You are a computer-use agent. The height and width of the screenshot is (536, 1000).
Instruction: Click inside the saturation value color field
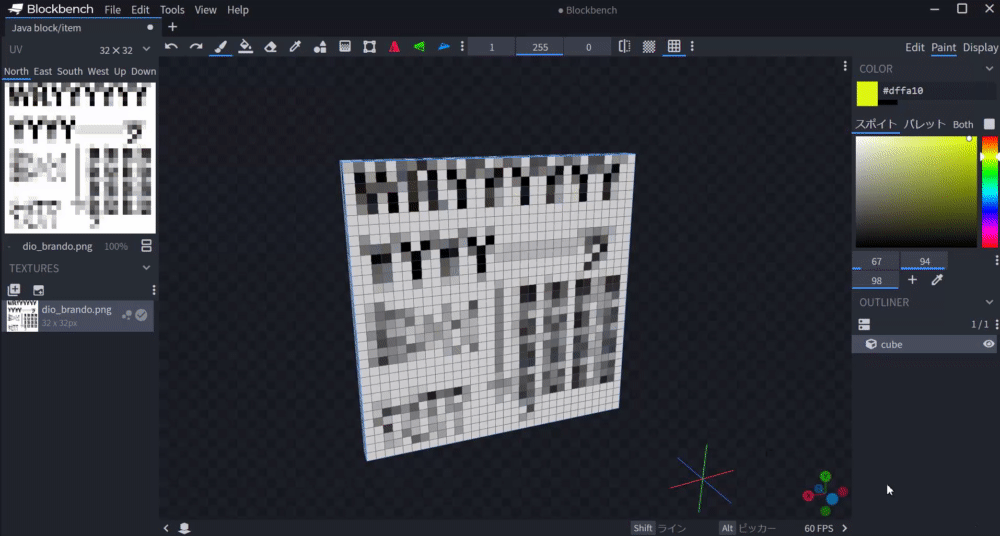[916, 191]
